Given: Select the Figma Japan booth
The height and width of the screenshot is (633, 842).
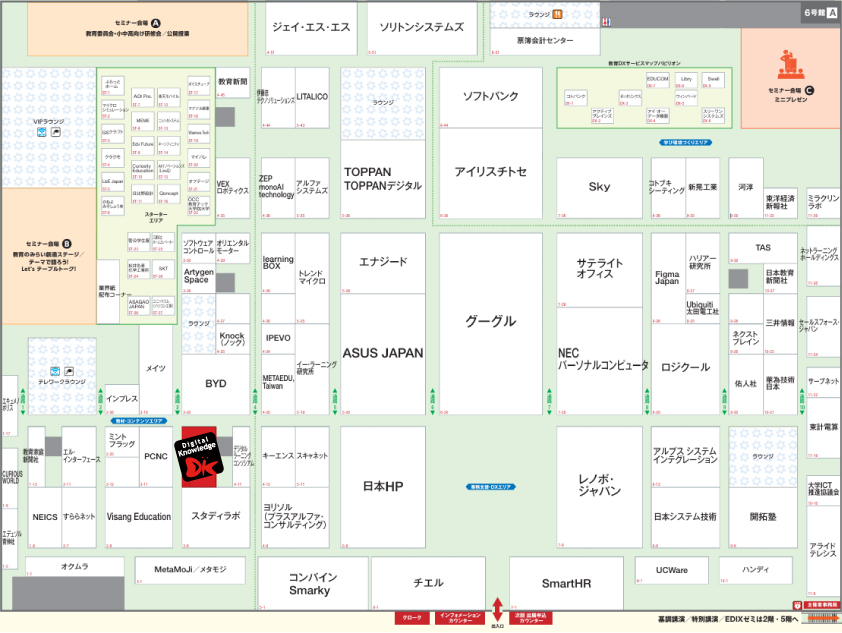Looking at the screenshot, I should coord(667,278).
